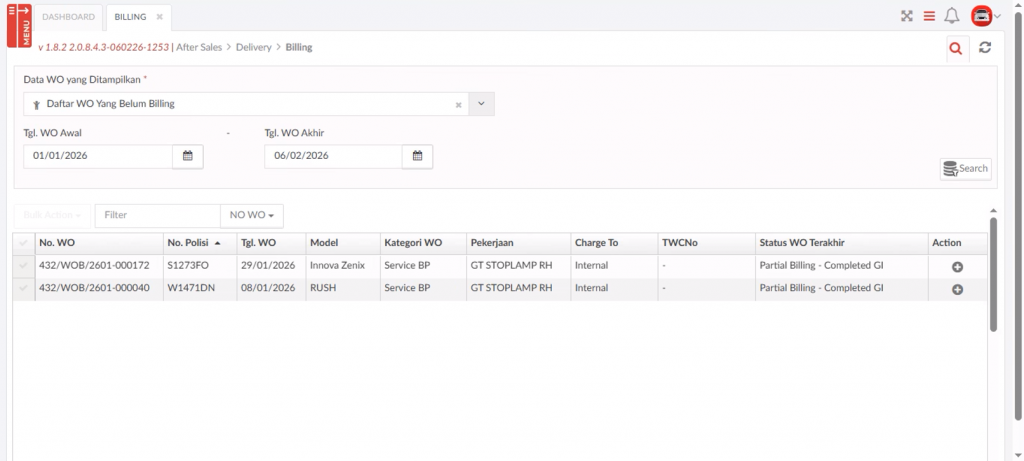Image resolution: width=1024 pixels, height=461 pixels.
Task: Click plus action for WO 000040
Action: [957, 289]
